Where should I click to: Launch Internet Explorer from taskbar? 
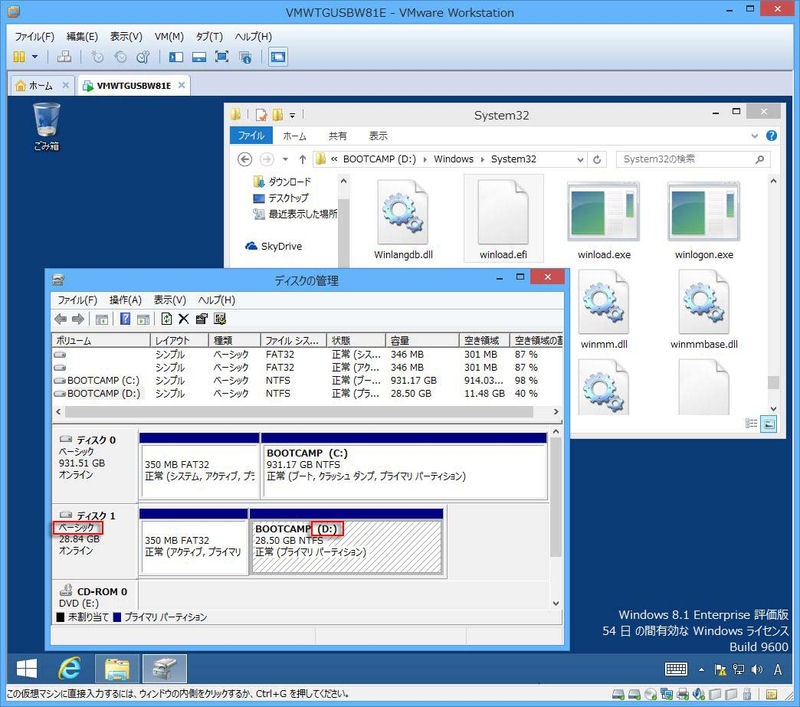[x=70, y=668]
